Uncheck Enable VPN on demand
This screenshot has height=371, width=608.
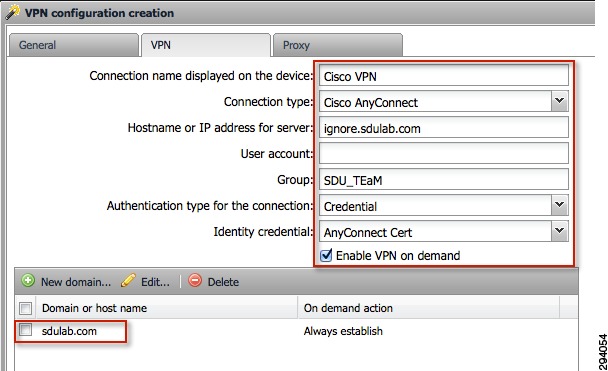[326, 255]
